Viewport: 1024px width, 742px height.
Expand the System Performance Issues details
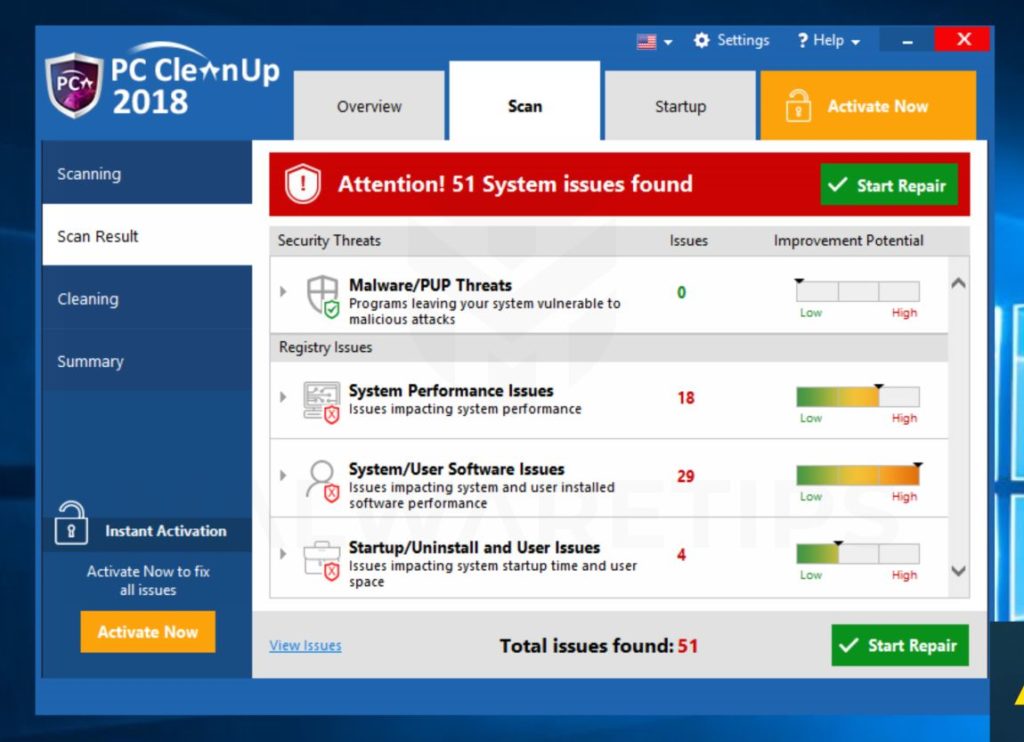click(283, 396)
